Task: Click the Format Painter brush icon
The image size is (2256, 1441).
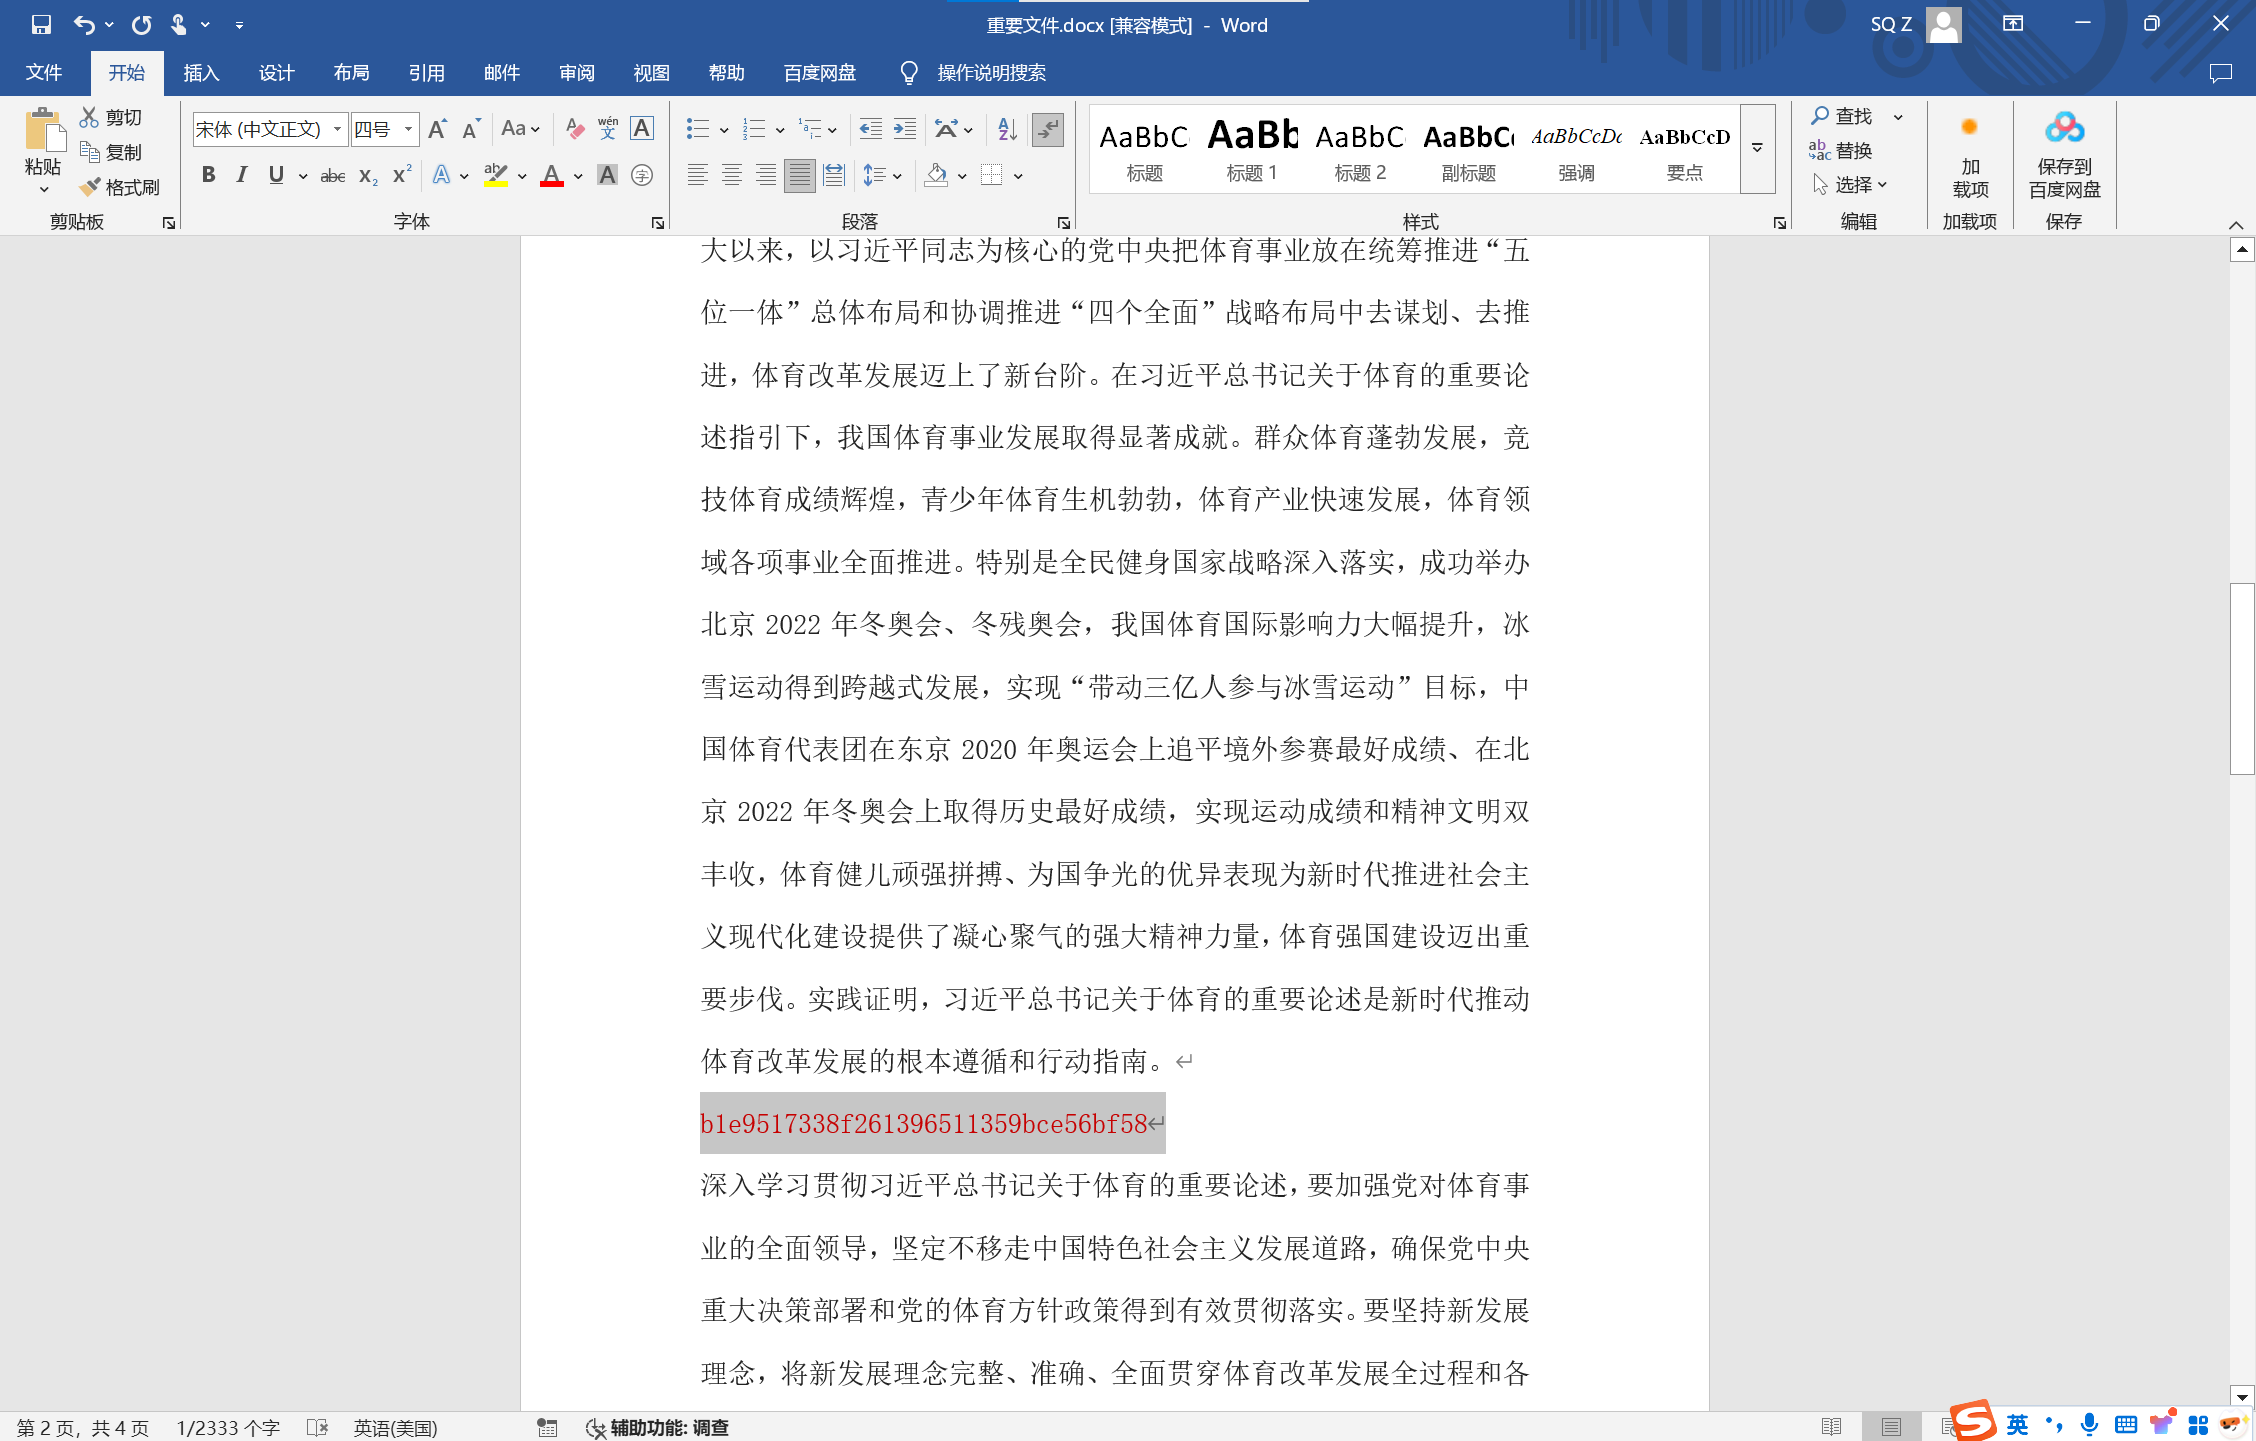Action: (x=91, y=187)
